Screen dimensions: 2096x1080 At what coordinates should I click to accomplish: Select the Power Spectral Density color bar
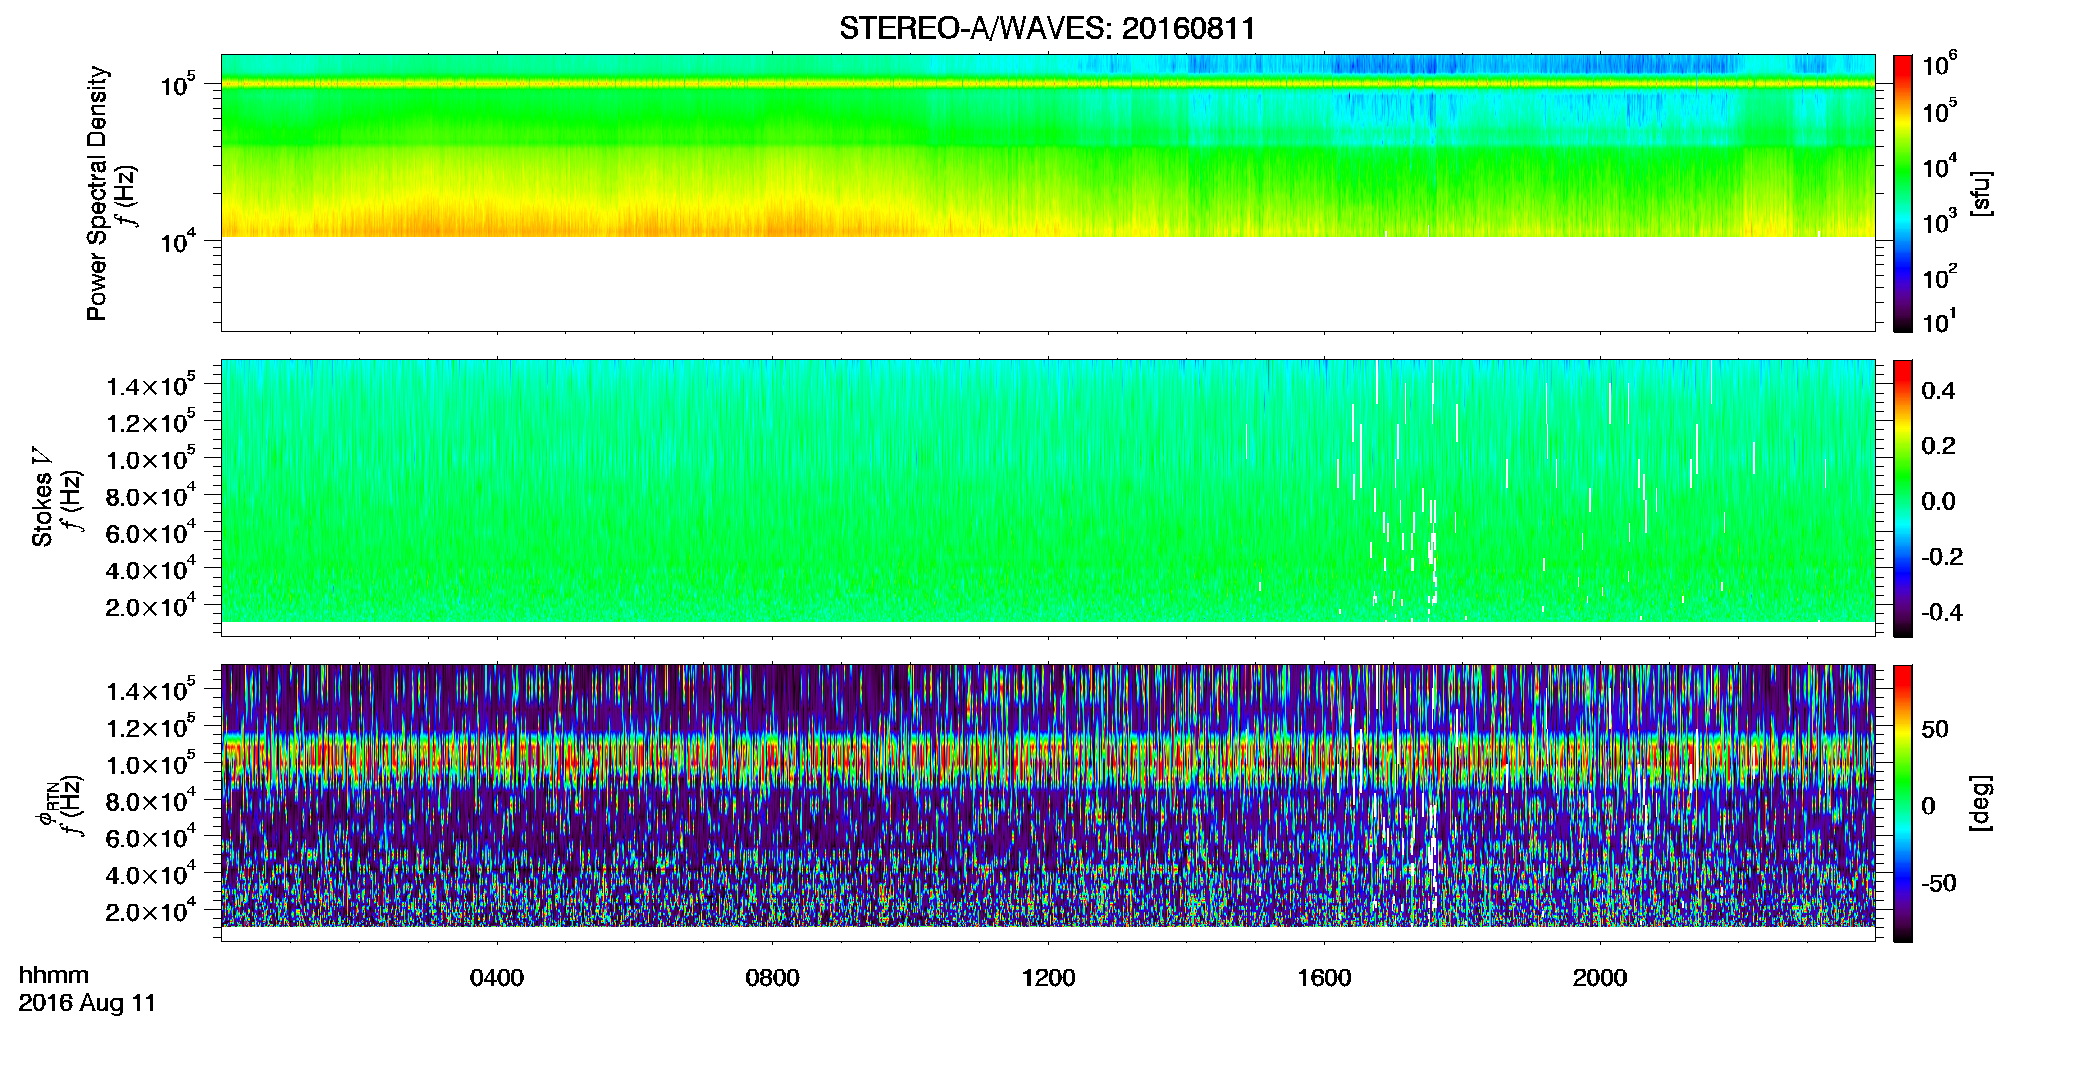point(1902,193)
